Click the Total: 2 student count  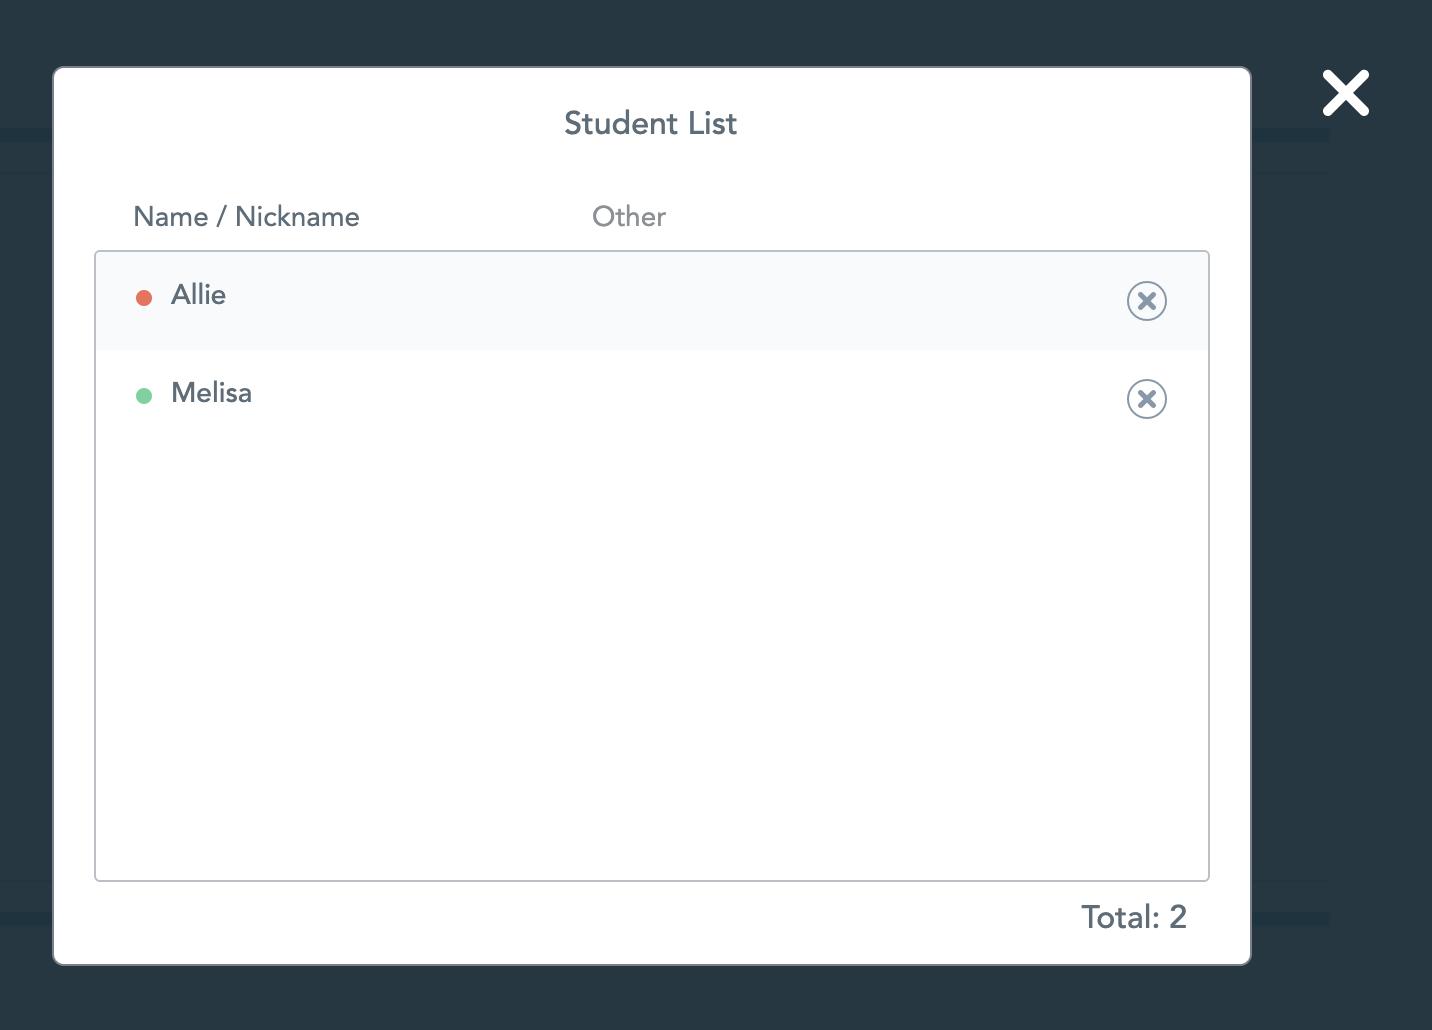pos(1133,917)
